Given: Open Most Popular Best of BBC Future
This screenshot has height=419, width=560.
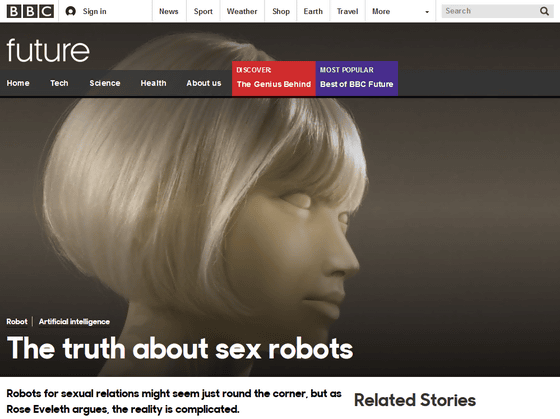Looking at the screenshot, I should tap(357, 78).
